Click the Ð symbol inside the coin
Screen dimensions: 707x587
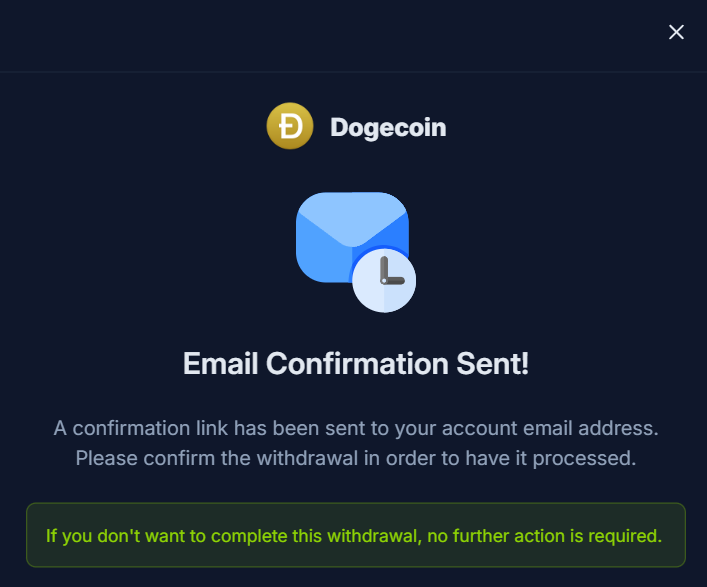tap(290, 126)
